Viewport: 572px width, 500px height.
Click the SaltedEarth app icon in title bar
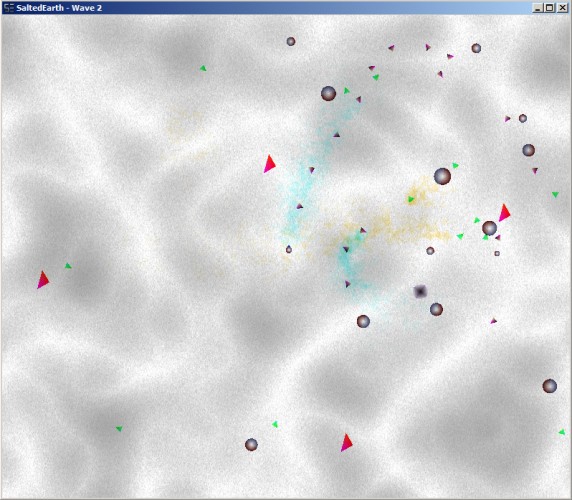9,8
